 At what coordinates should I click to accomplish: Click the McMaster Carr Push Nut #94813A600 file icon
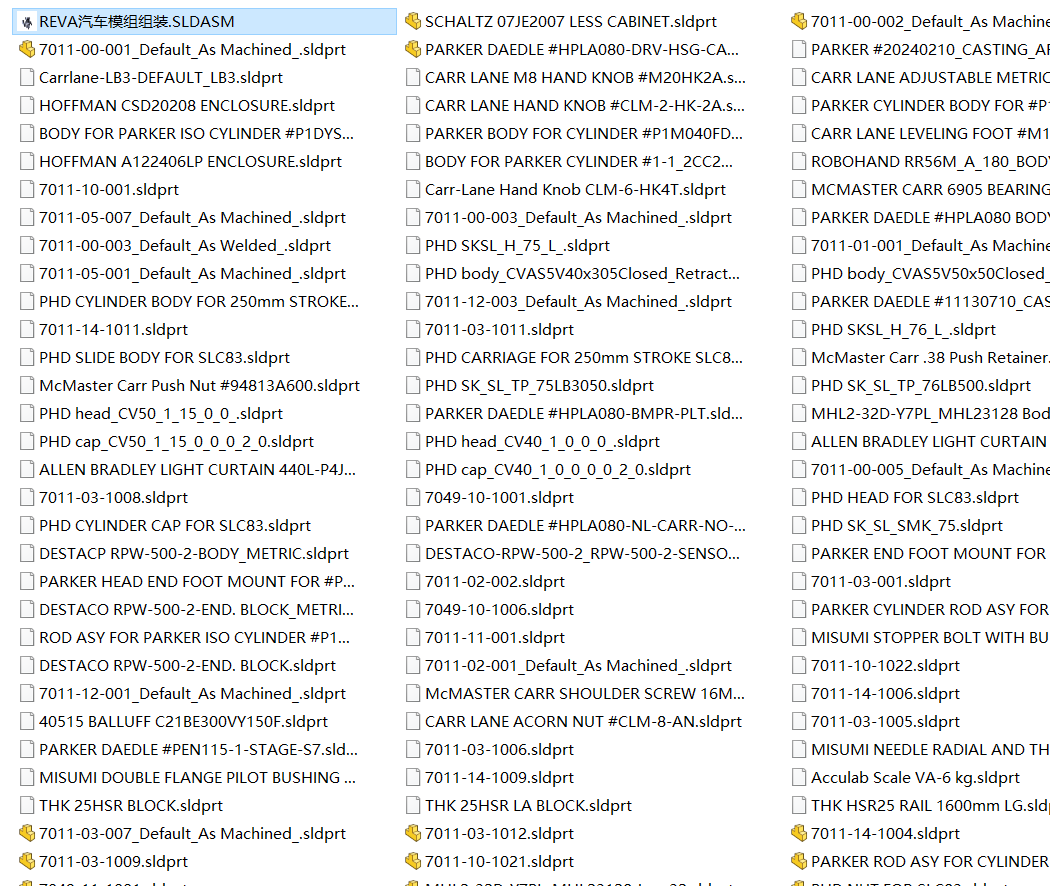pyautogui.click(x=27, y=386)
